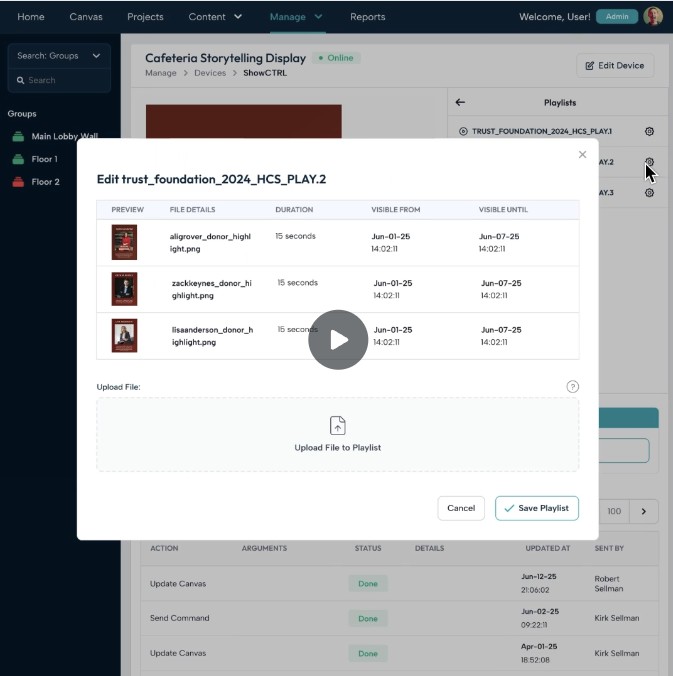The image size is (673, 676).
Task: Open the Canvas menu item
Action: (x=86, y=17)
